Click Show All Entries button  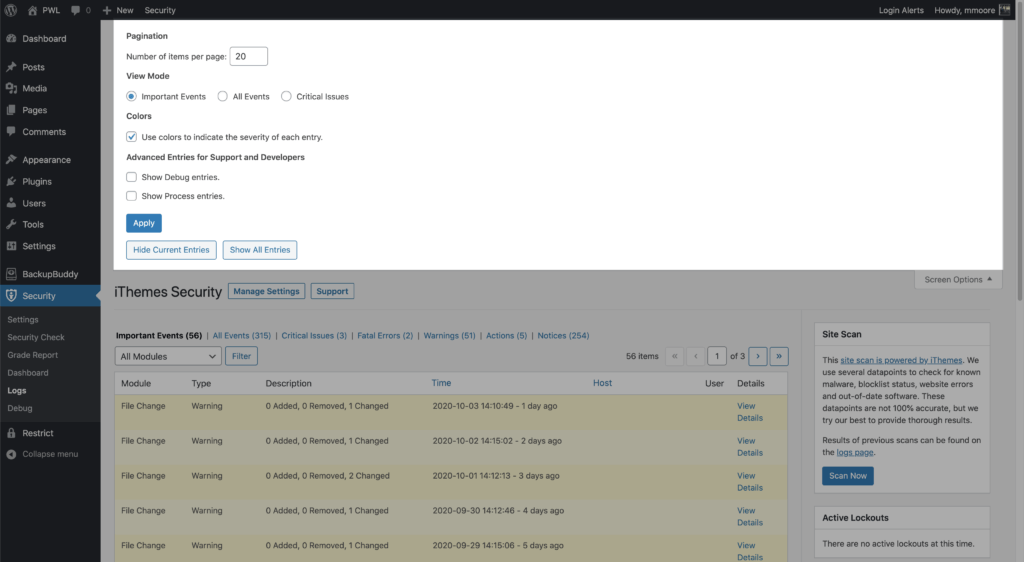[x=260, y=250]
